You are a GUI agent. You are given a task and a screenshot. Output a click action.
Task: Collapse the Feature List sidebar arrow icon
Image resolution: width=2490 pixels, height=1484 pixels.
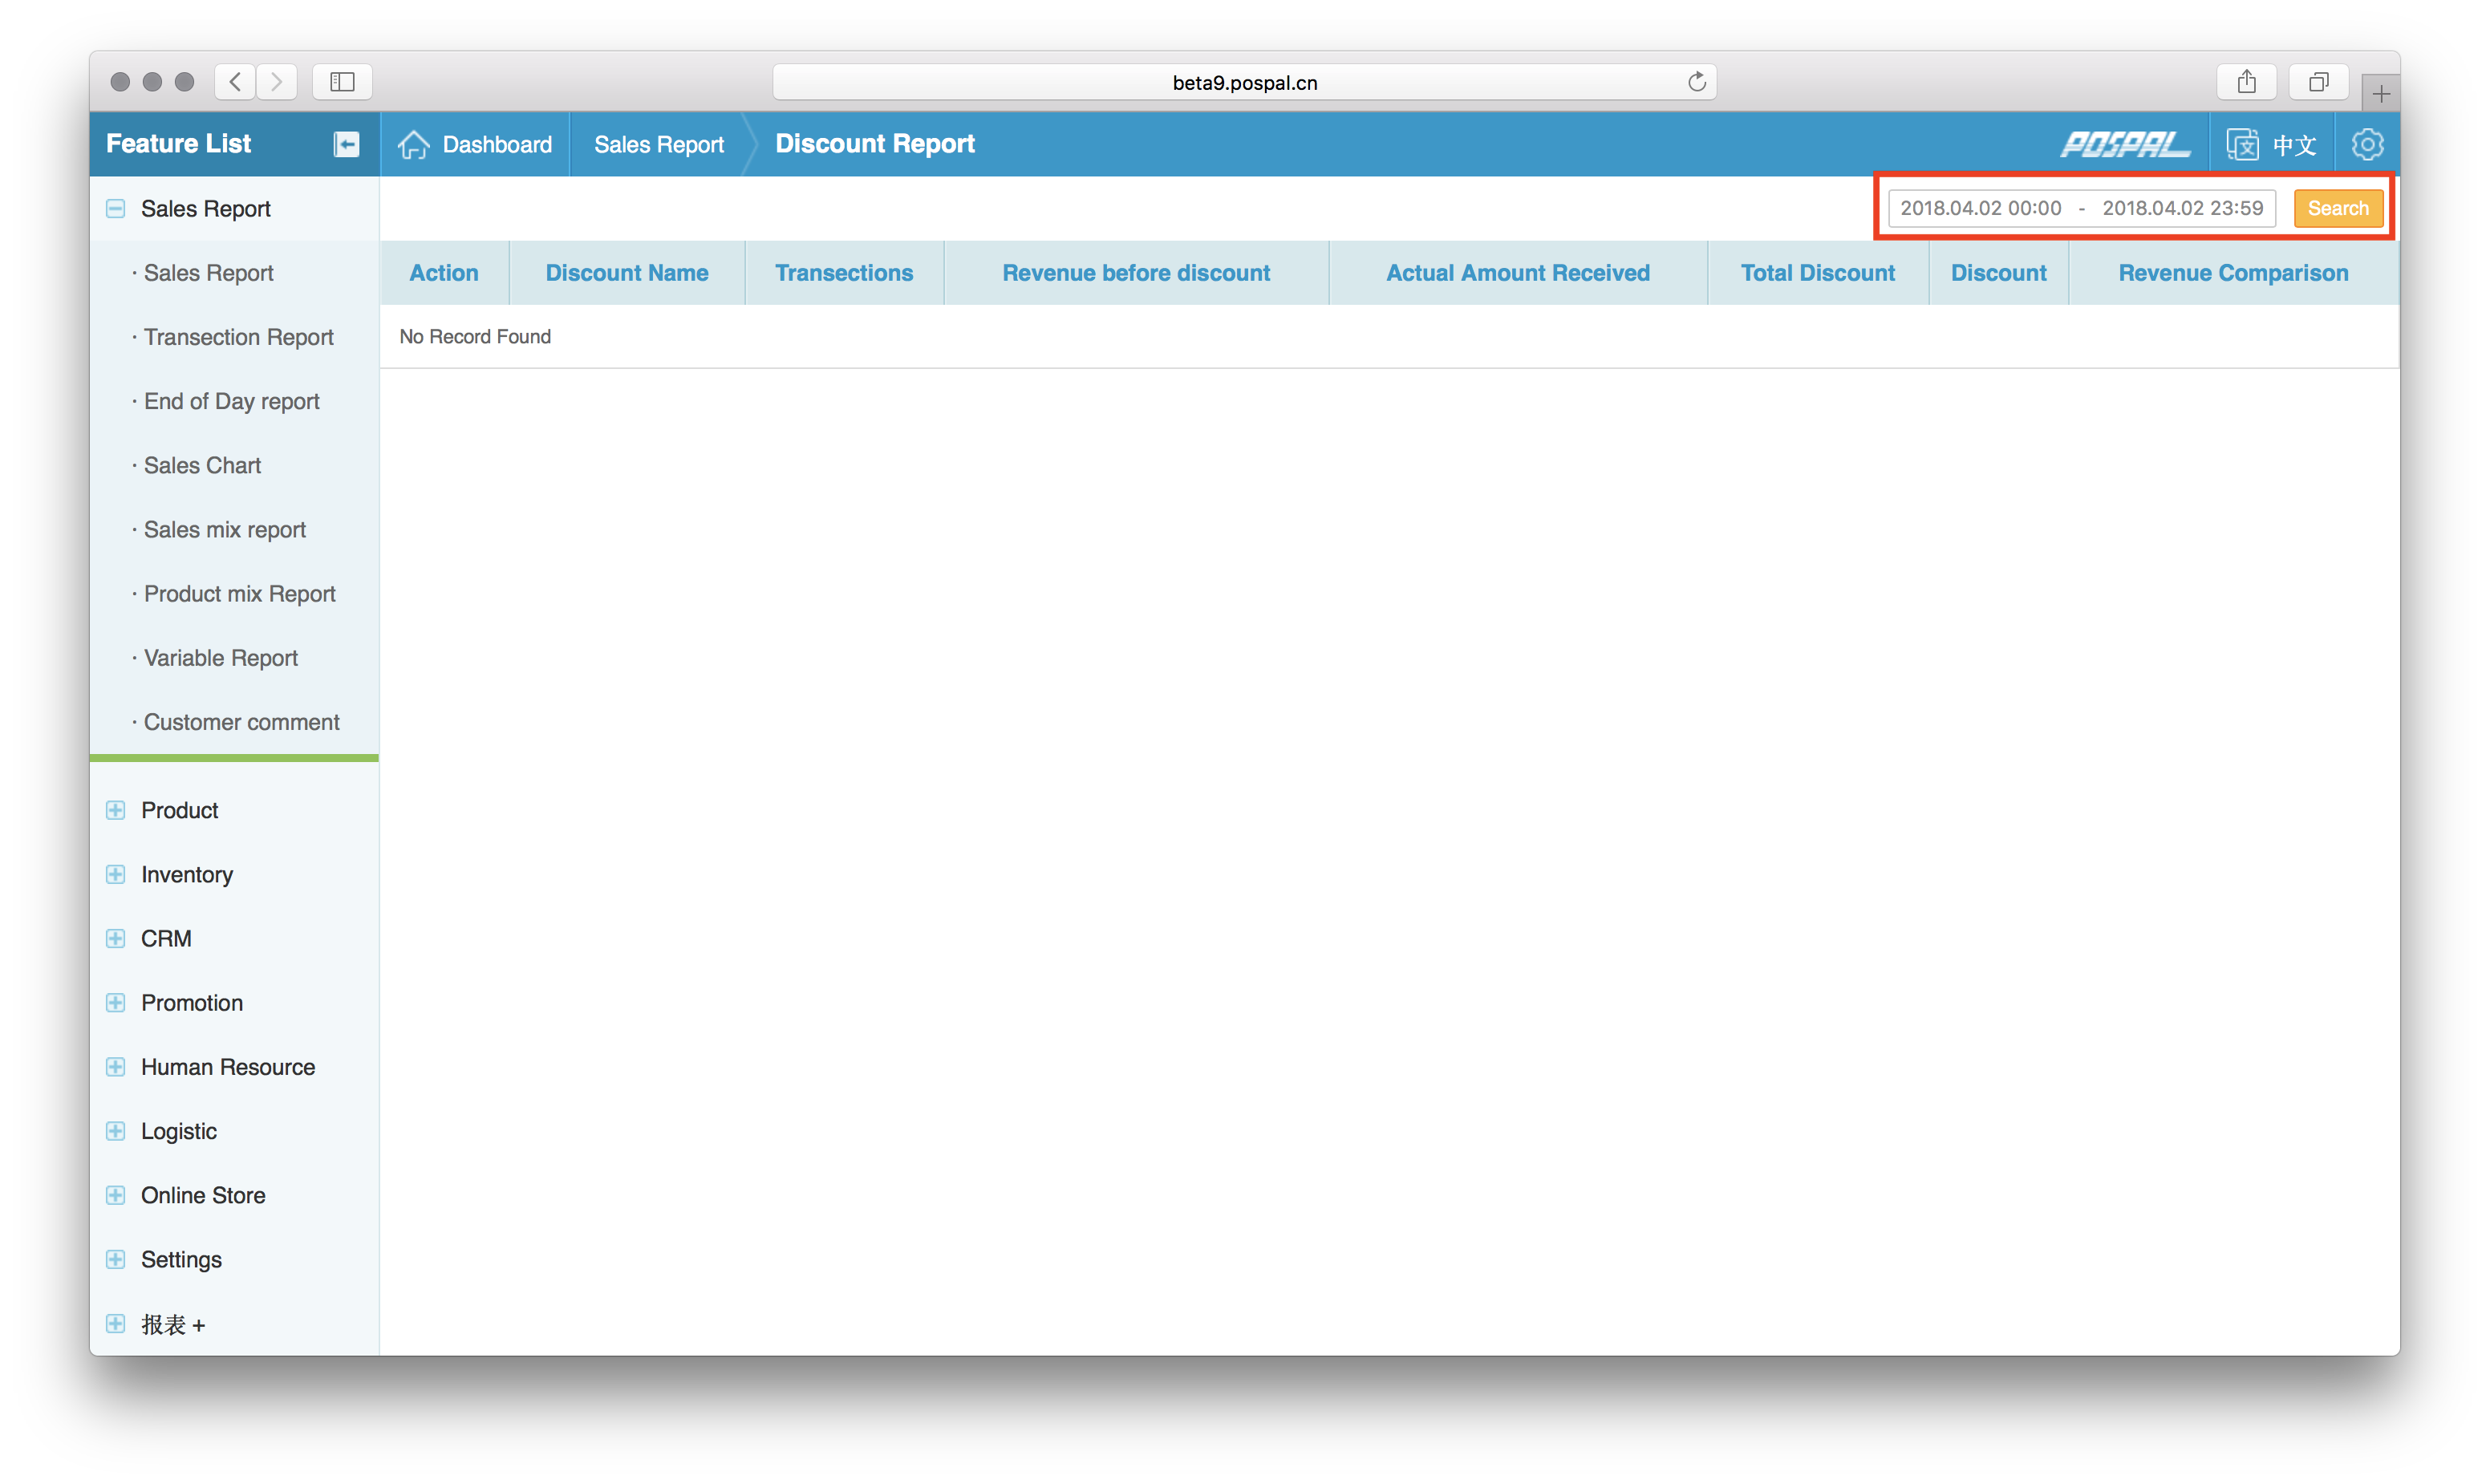pos(346,144)
